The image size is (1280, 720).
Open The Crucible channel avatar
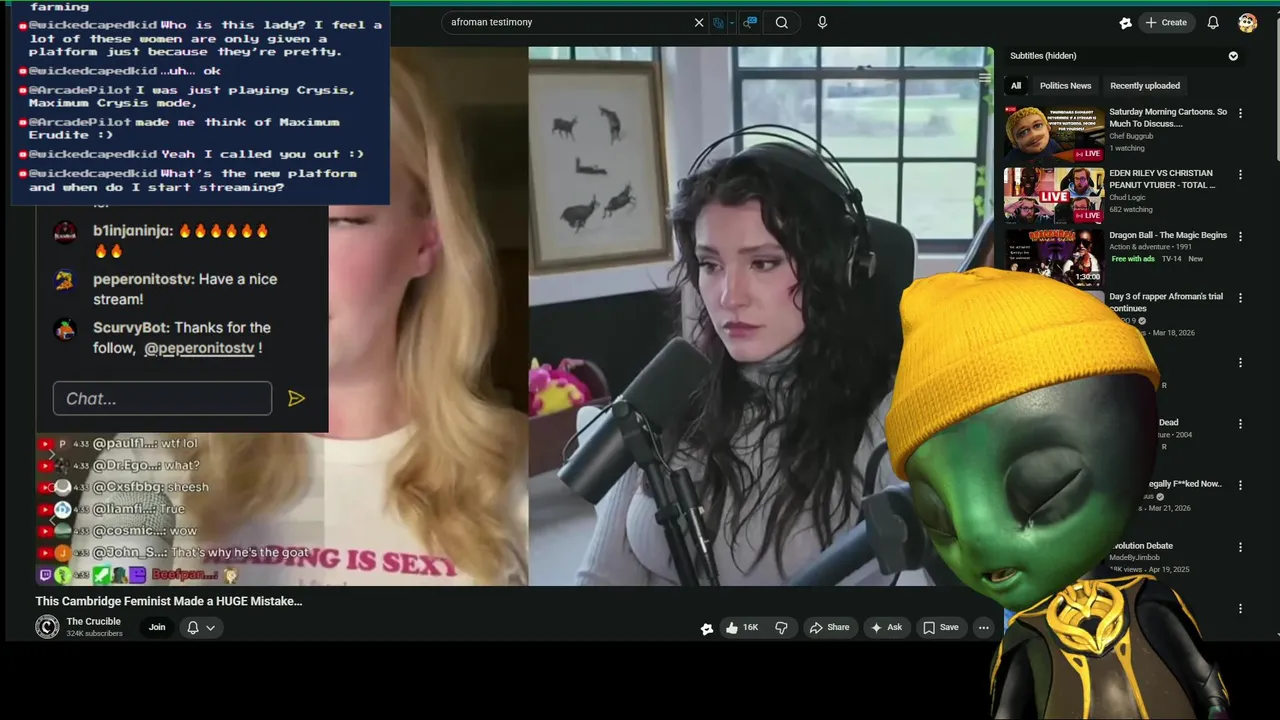click(47, 627)
